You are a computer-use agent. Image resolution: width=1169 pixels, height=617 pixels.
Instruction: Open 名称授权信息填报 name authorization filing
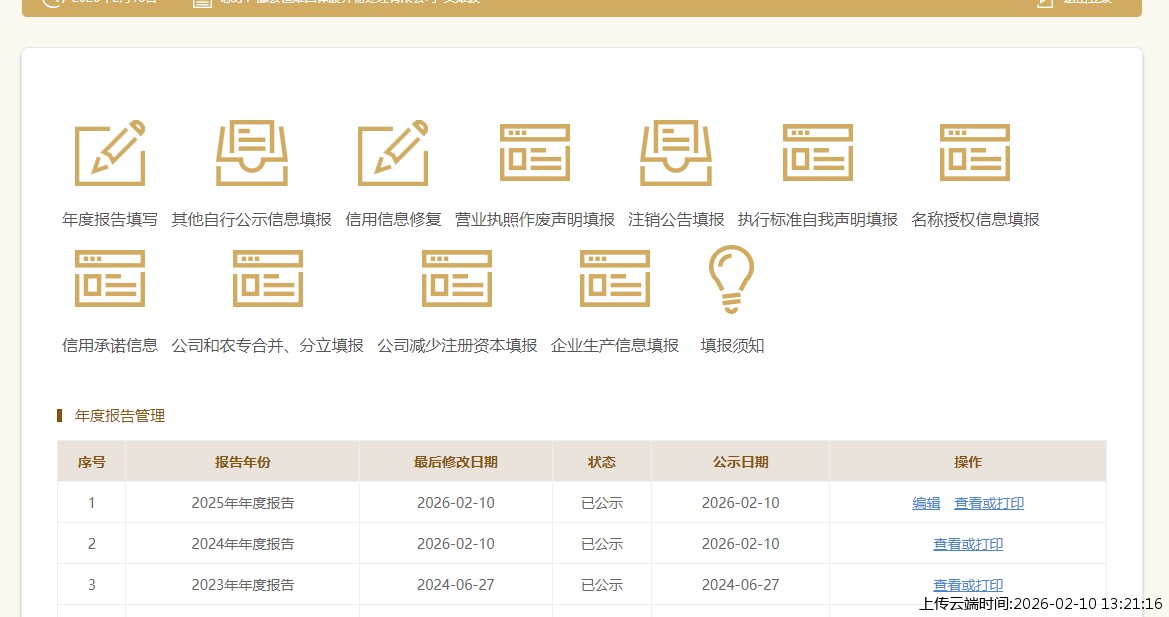coord(974,153)
